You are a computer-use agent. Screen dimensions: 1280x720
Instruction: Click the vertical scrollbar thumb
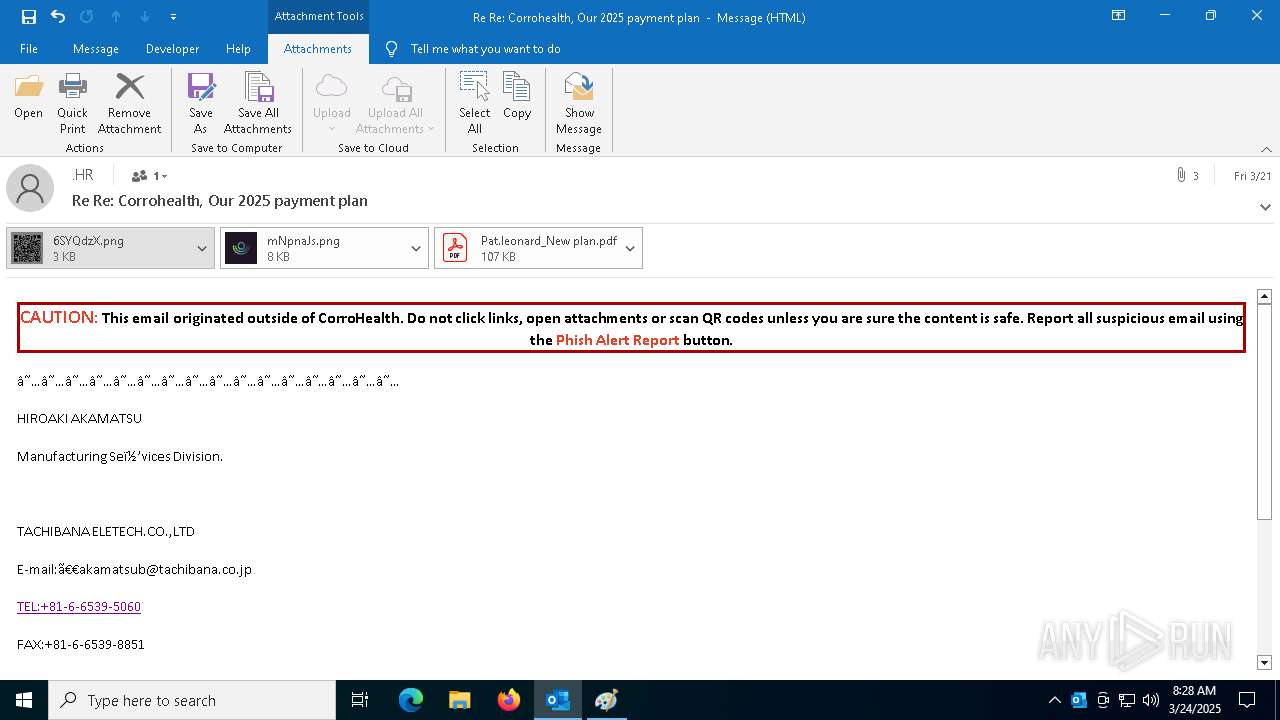[x=1264, y=411]
